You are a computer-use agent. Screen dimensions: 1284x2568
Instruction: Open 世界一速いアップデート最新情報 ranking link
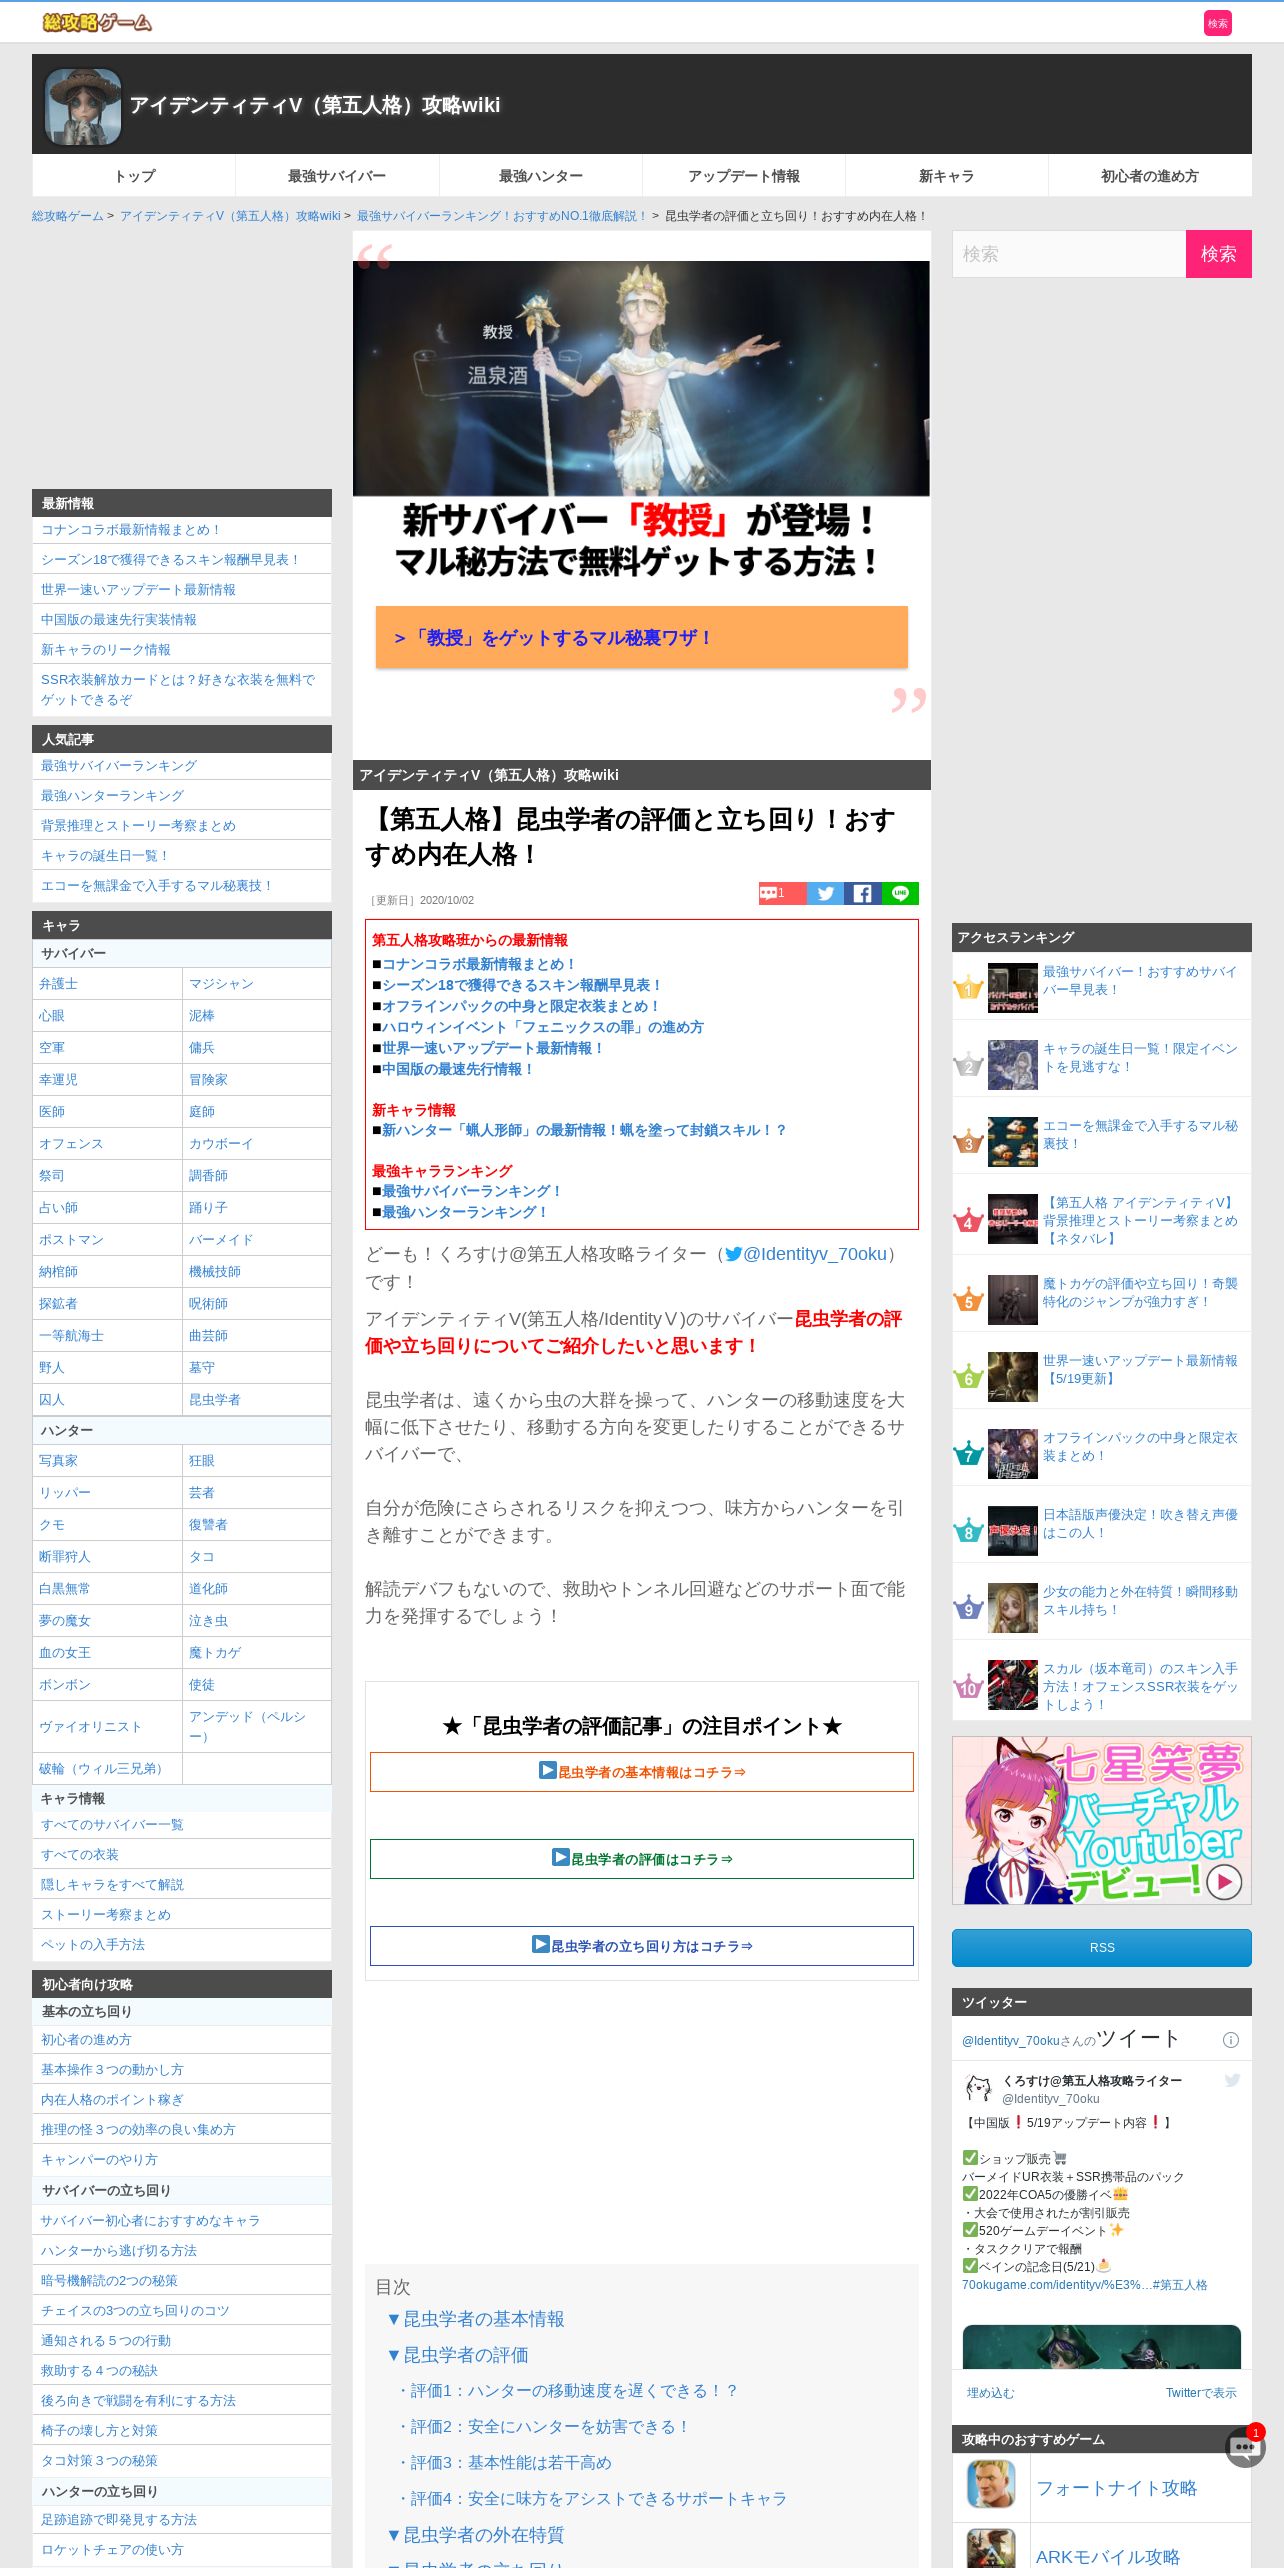(x=1140, y=1369)
